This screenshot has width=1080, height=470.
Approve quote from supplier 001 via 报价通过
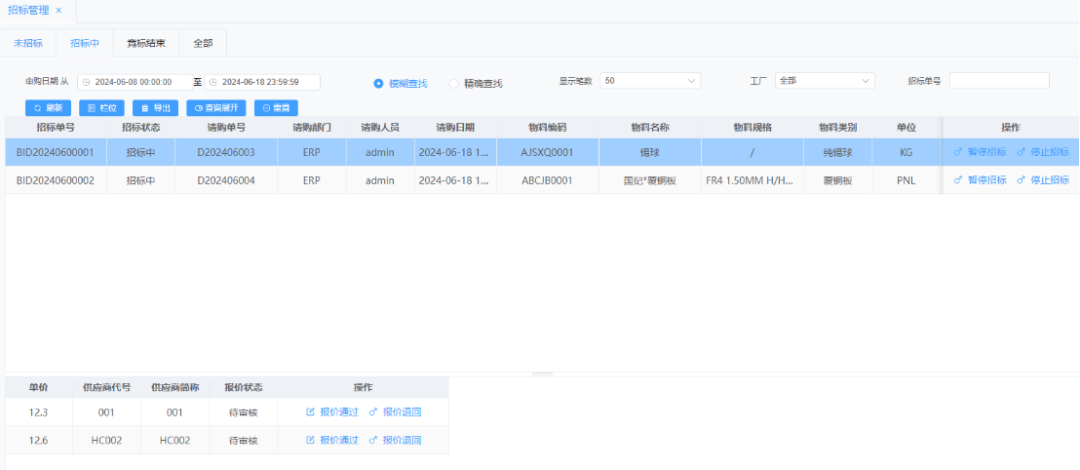coord(332,412)
